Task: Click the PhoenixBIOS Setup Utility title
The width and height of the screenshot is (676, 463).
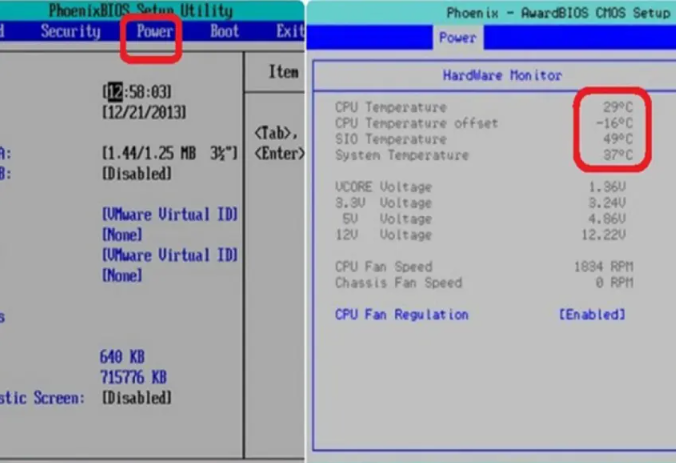Action: coord(141,10)
